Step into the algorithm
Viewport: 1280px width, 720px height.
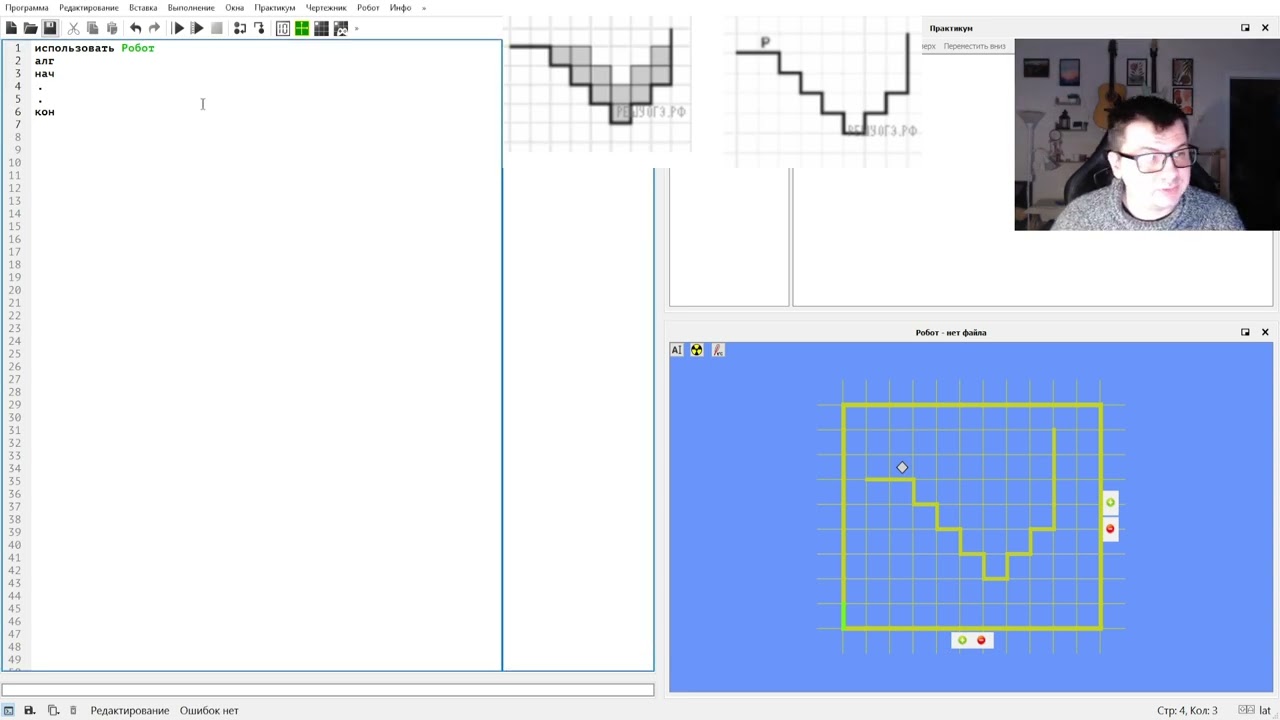pyautogui.click(x=259, y=28)
